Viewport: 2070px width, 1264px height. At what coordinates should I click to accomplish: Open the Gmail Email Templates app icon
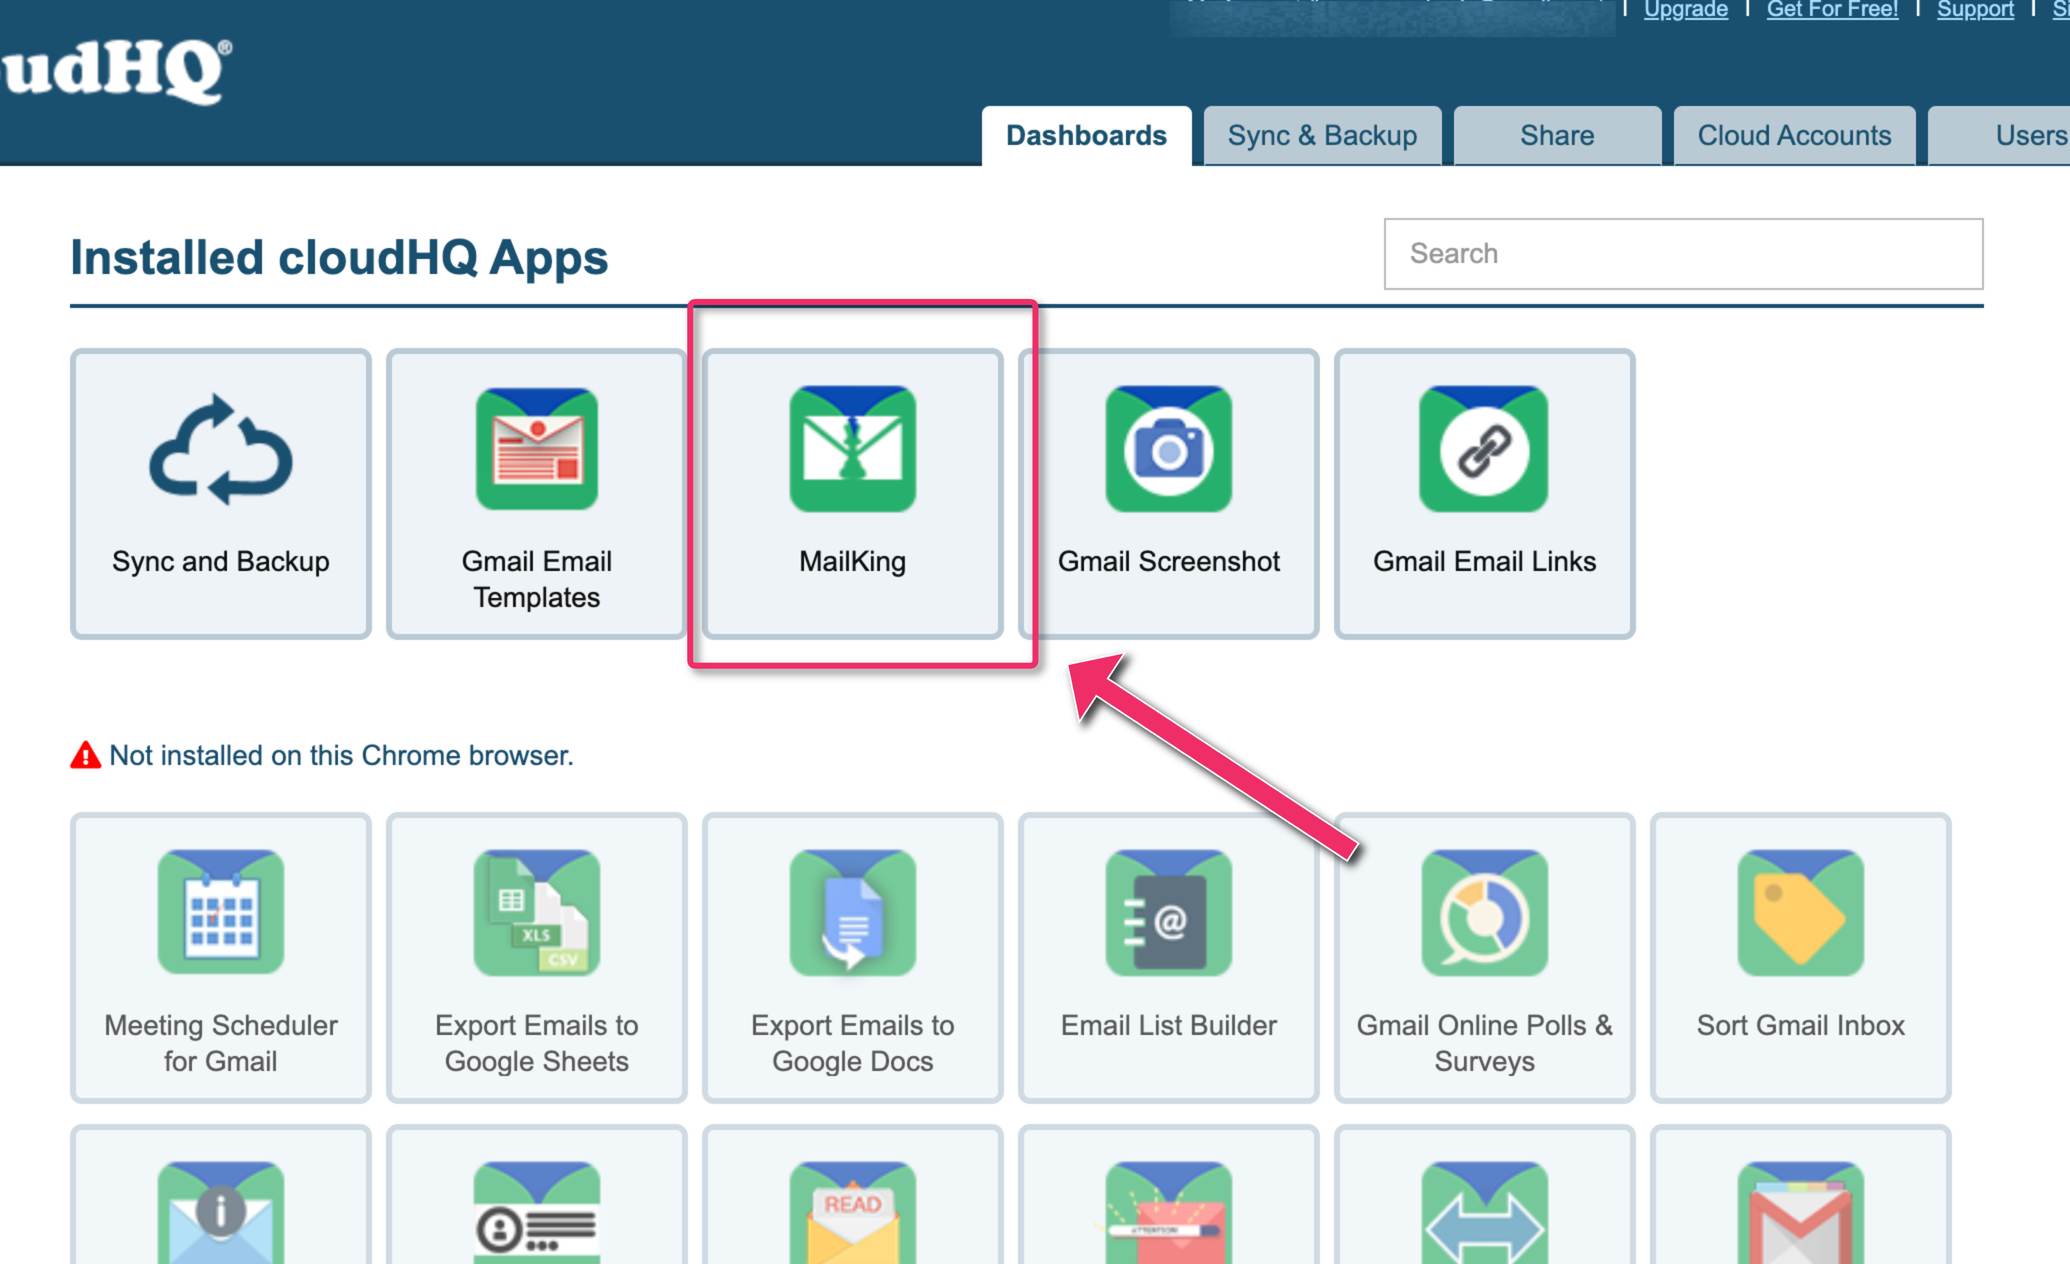pos(537,449)
